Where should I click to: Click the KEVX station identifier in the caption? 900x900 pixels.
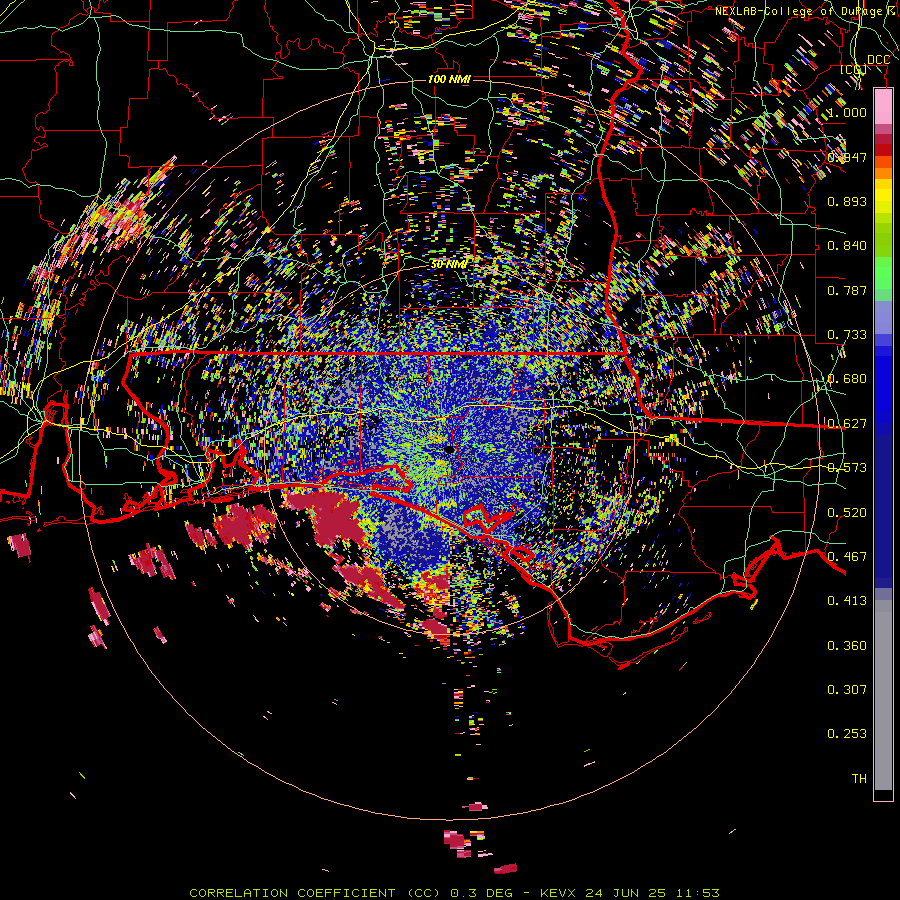click(560, 893)
